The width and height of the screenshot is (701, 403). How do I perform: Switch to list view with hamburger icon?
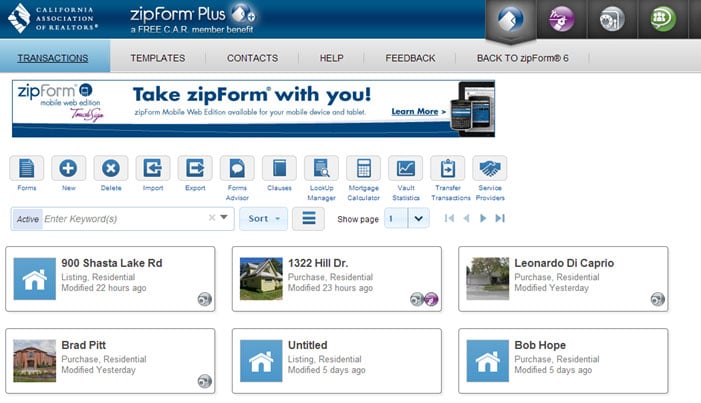[x=308, y=219]
